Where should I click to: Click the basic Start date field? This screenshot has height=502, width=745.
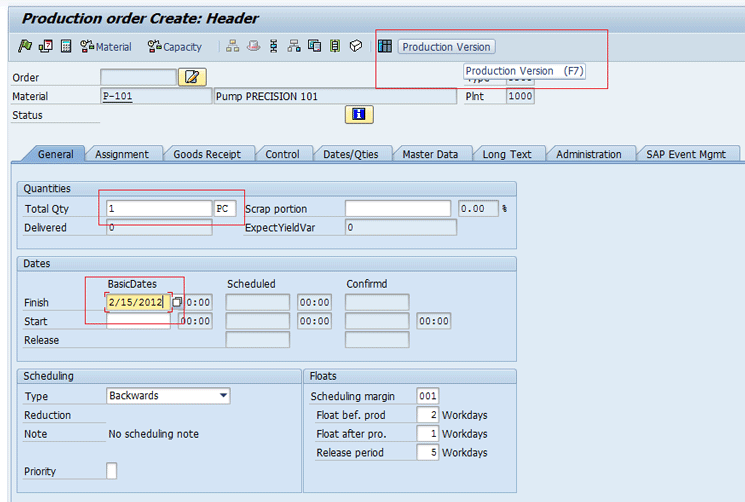pos(138,321)
